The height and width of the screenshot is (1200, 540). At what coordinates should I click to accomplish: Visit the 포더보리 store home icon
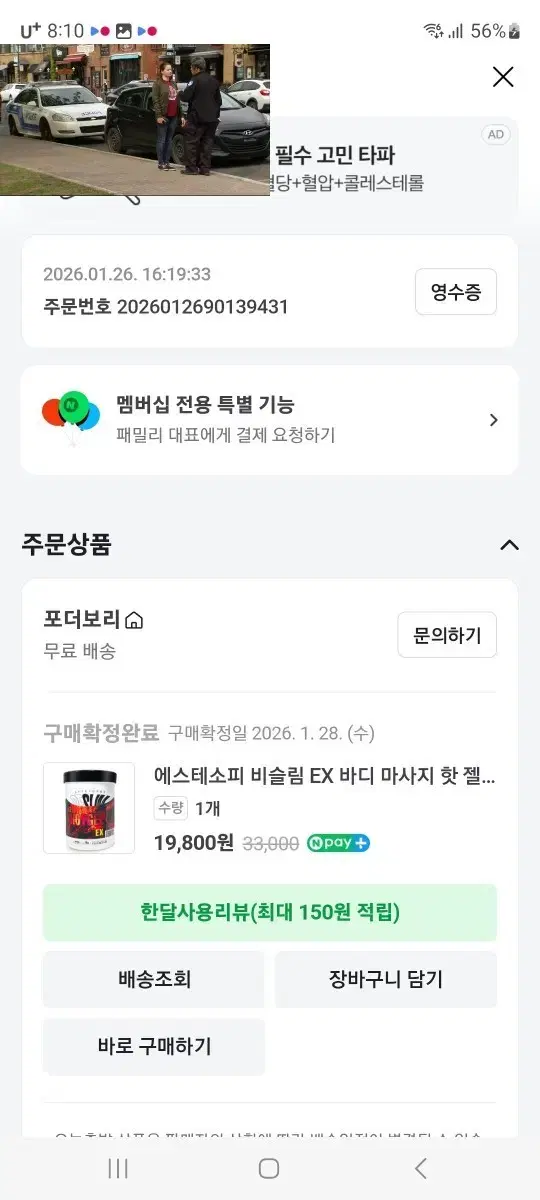(x=135, y=621)
